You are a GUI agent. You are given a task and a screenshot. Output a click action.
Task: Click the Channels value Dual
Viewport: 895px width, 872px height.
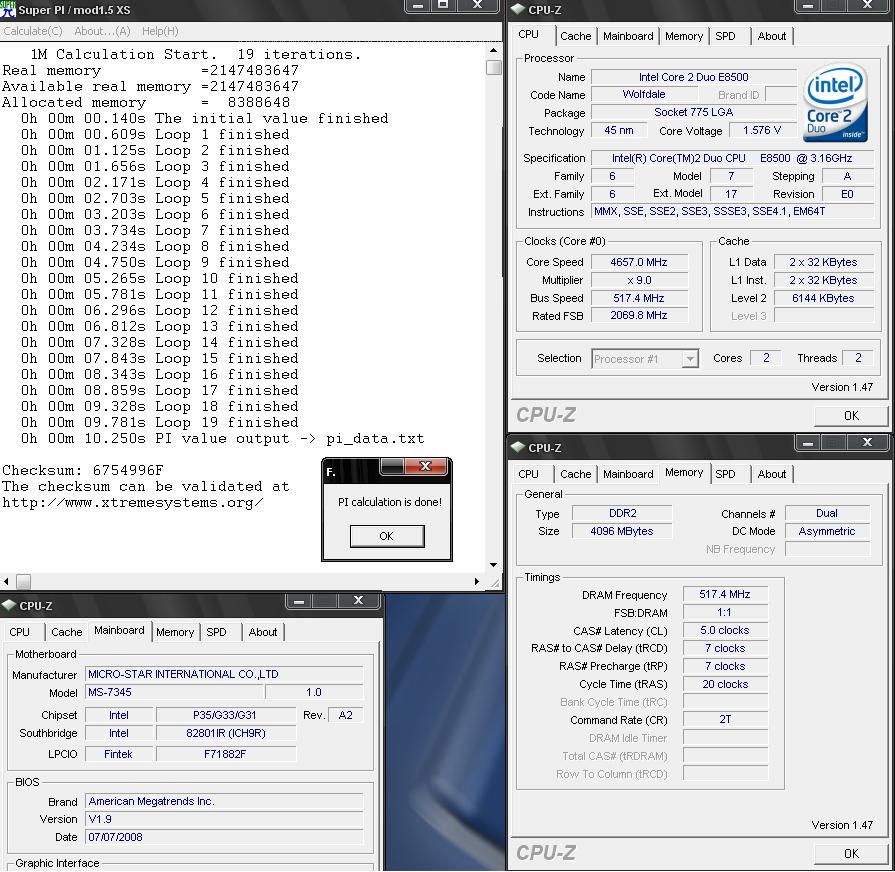[827, 513]
